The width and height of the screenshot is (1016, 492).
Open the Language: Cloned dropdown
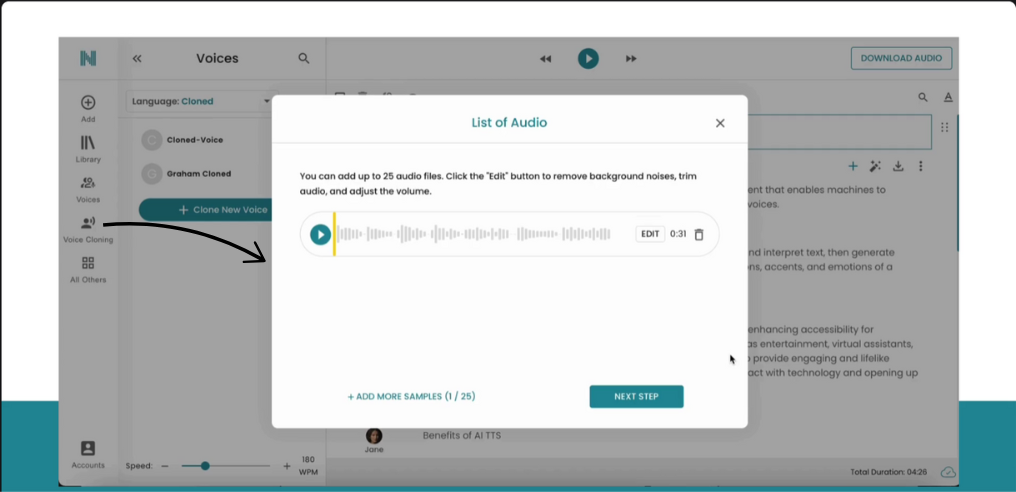tap(201, 101)
